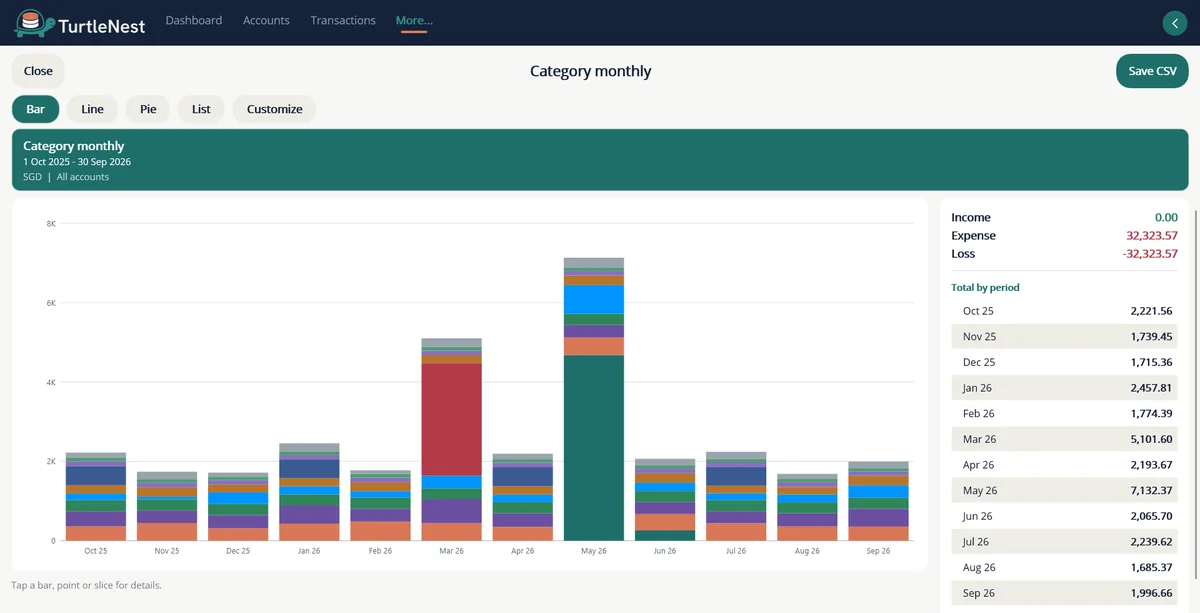Click the Oct 25 period total row
The height and width of the screenshot is (613, 1200).
pyautogui.click(x=1064, y=311)
